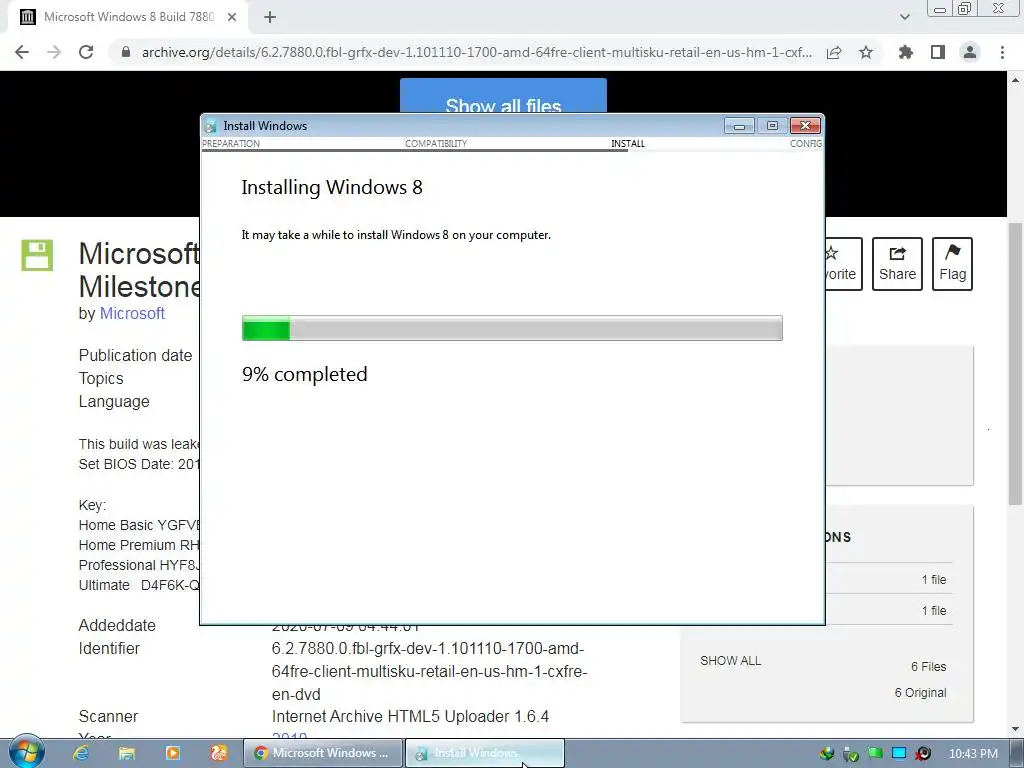Click the first '1 file' download row
This screenshot has width=1024, height=768.
click(x=934, y=579)
